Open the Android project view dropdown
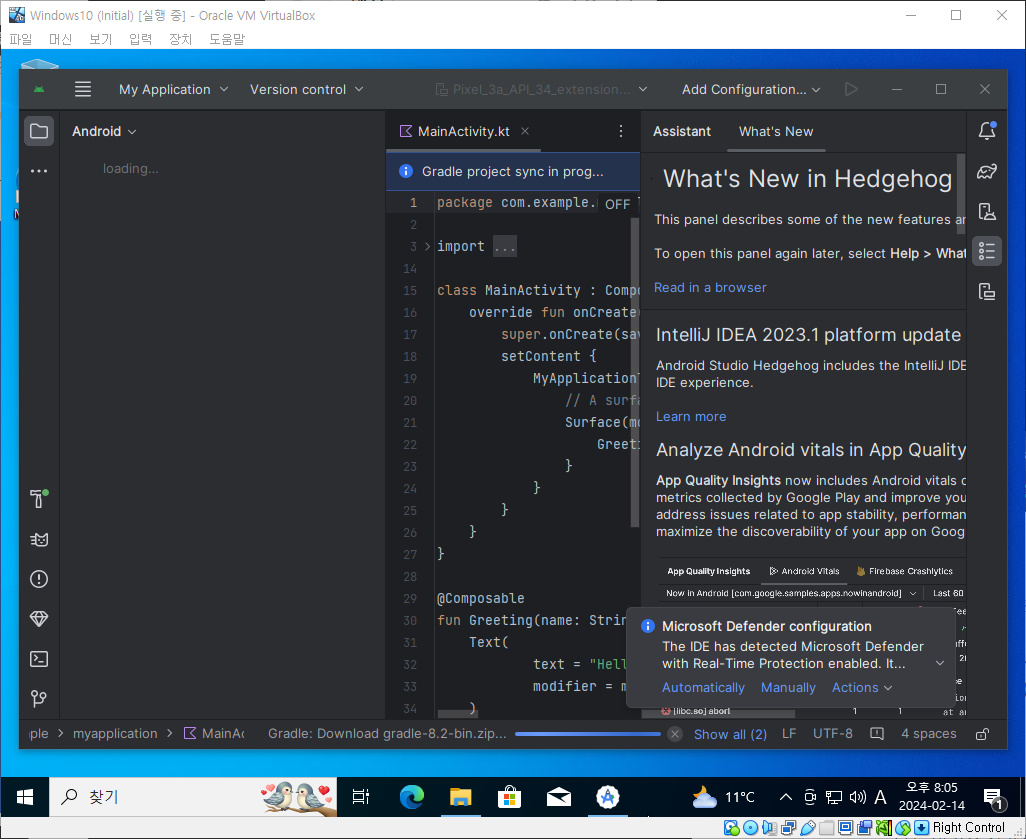1026x839 pixels. pyautogui.click(x=104, y=131)
